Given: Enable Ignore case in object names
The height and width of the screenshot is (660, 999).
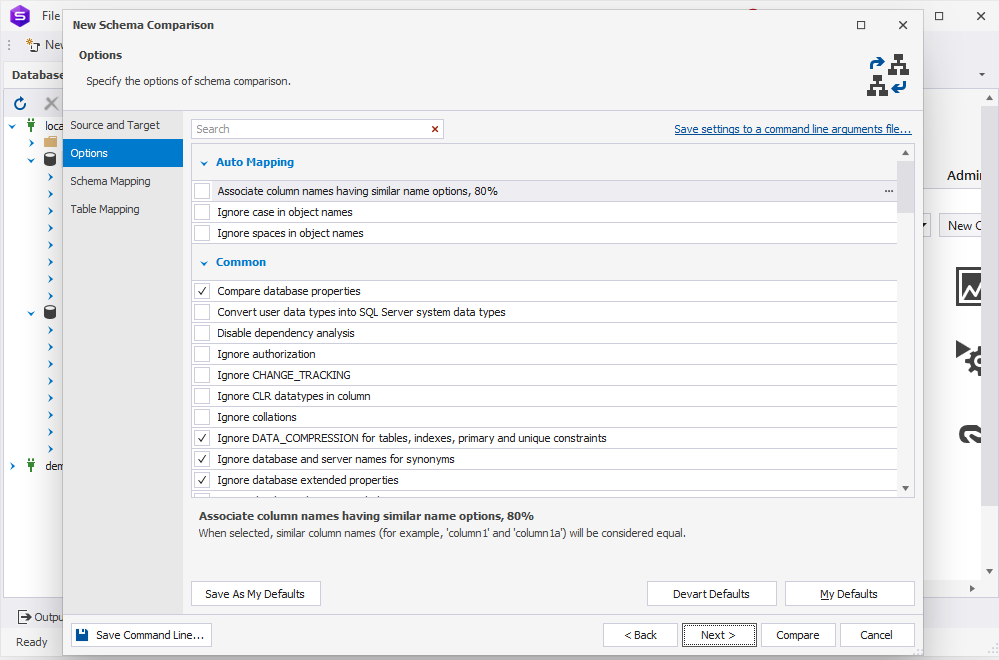Looking at the screenshot, I should 202,212.
